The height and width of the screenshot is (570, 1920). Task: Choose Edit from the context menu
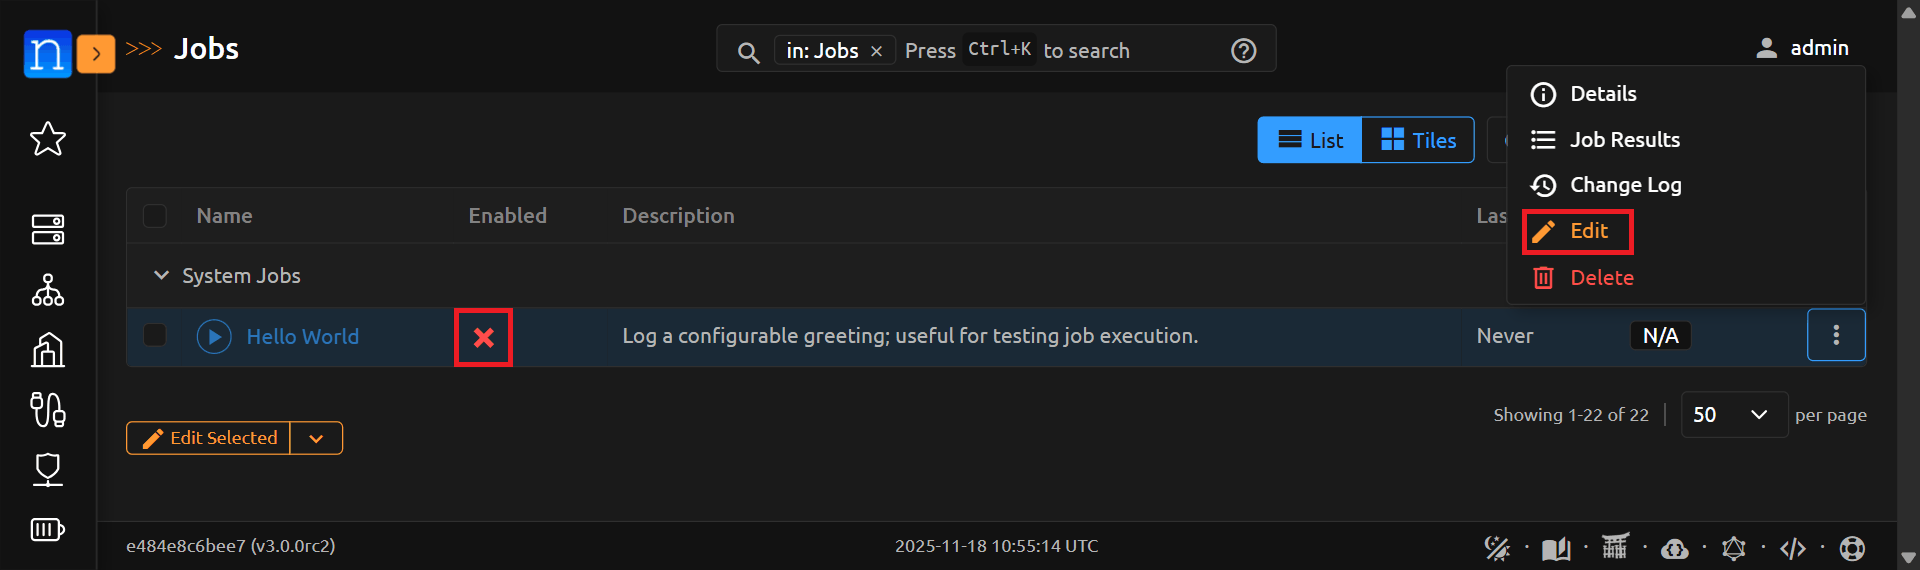coord(1588,231)
